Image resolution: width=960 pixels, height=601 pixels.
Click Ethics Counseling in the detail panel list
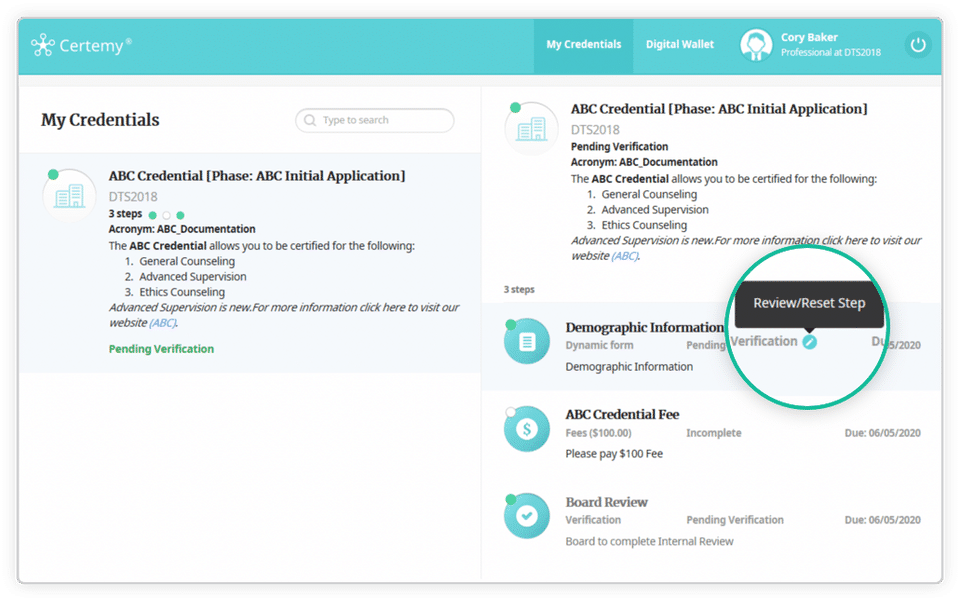pyautogui.click(x=644, y=225)
